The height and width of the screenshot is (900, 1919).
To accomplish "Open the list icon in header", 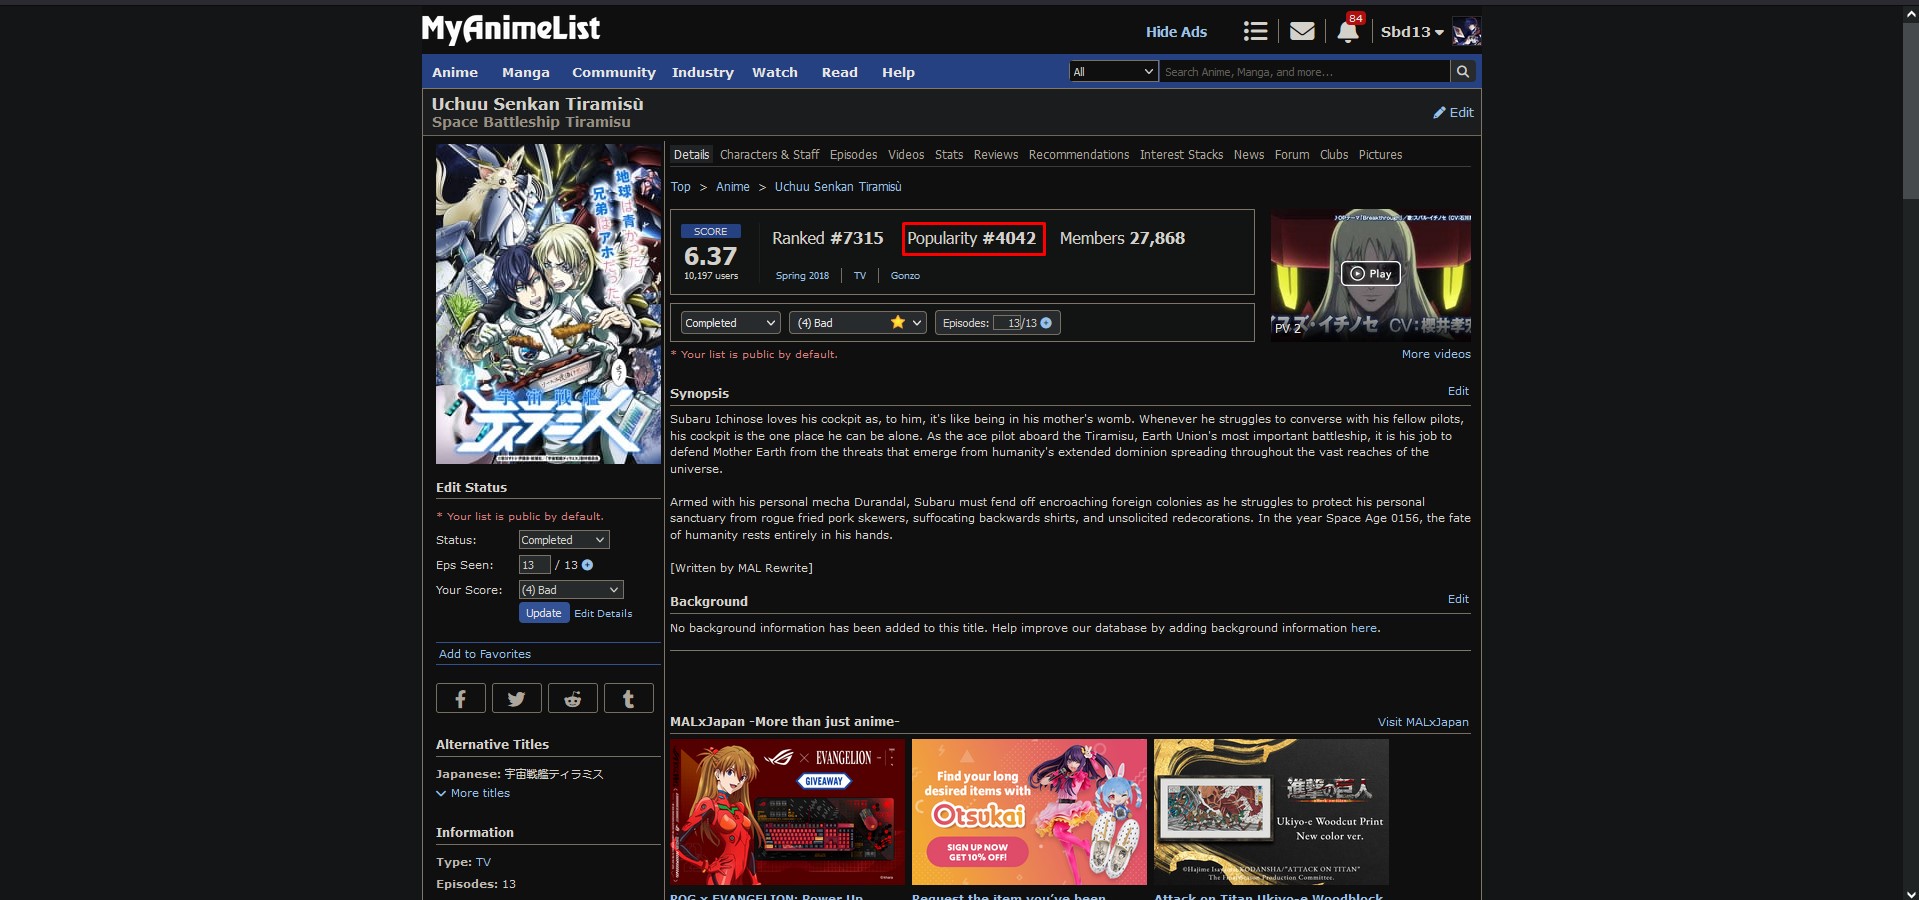I will point(1255,32).
